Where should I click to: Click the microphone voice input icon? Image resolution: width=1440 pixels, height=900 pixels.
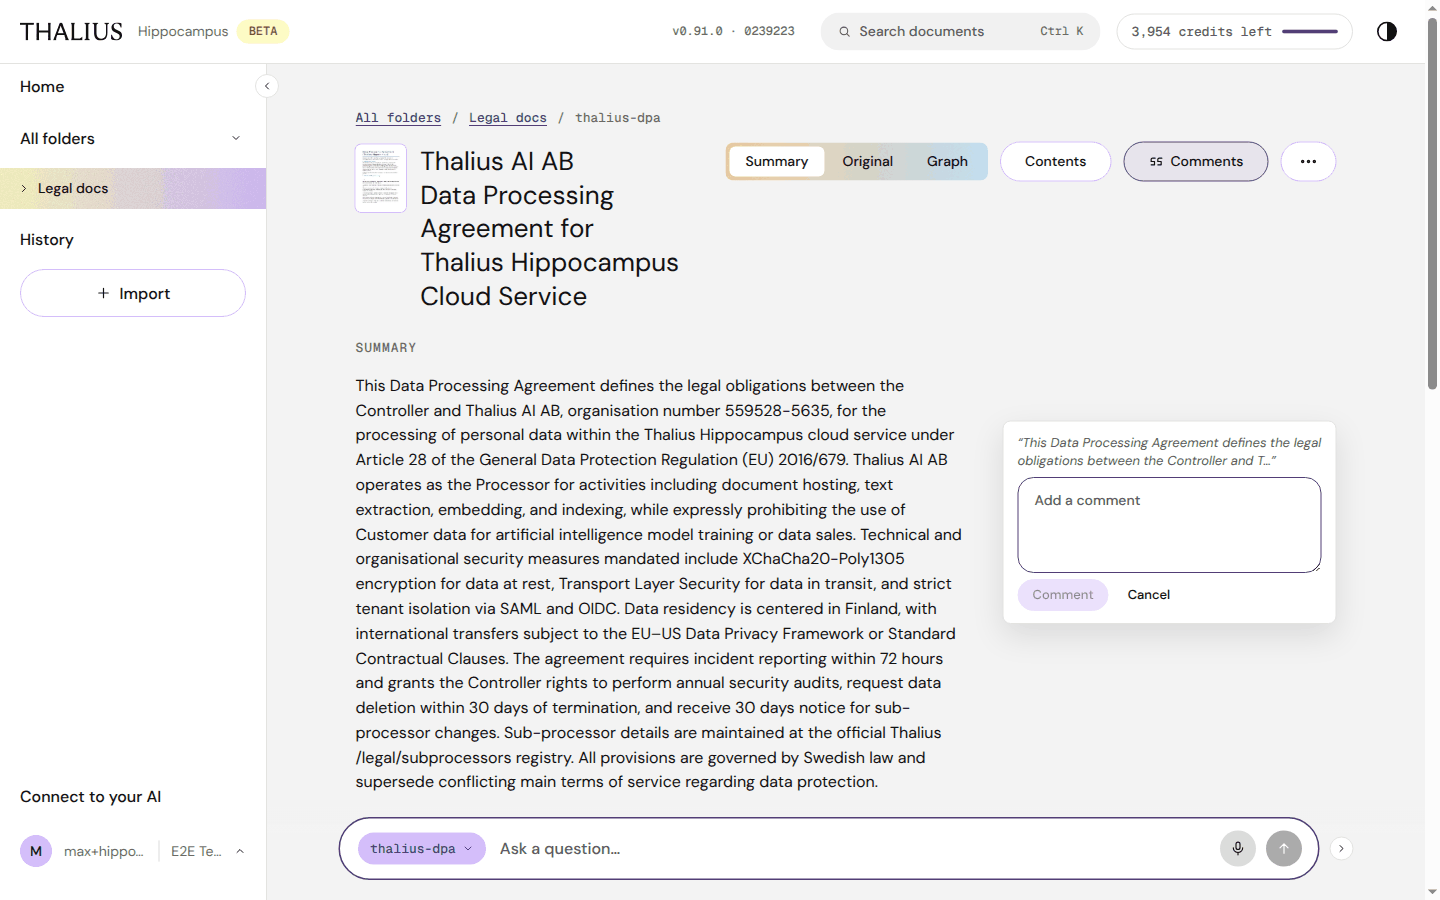click(x=1238, y=849)
